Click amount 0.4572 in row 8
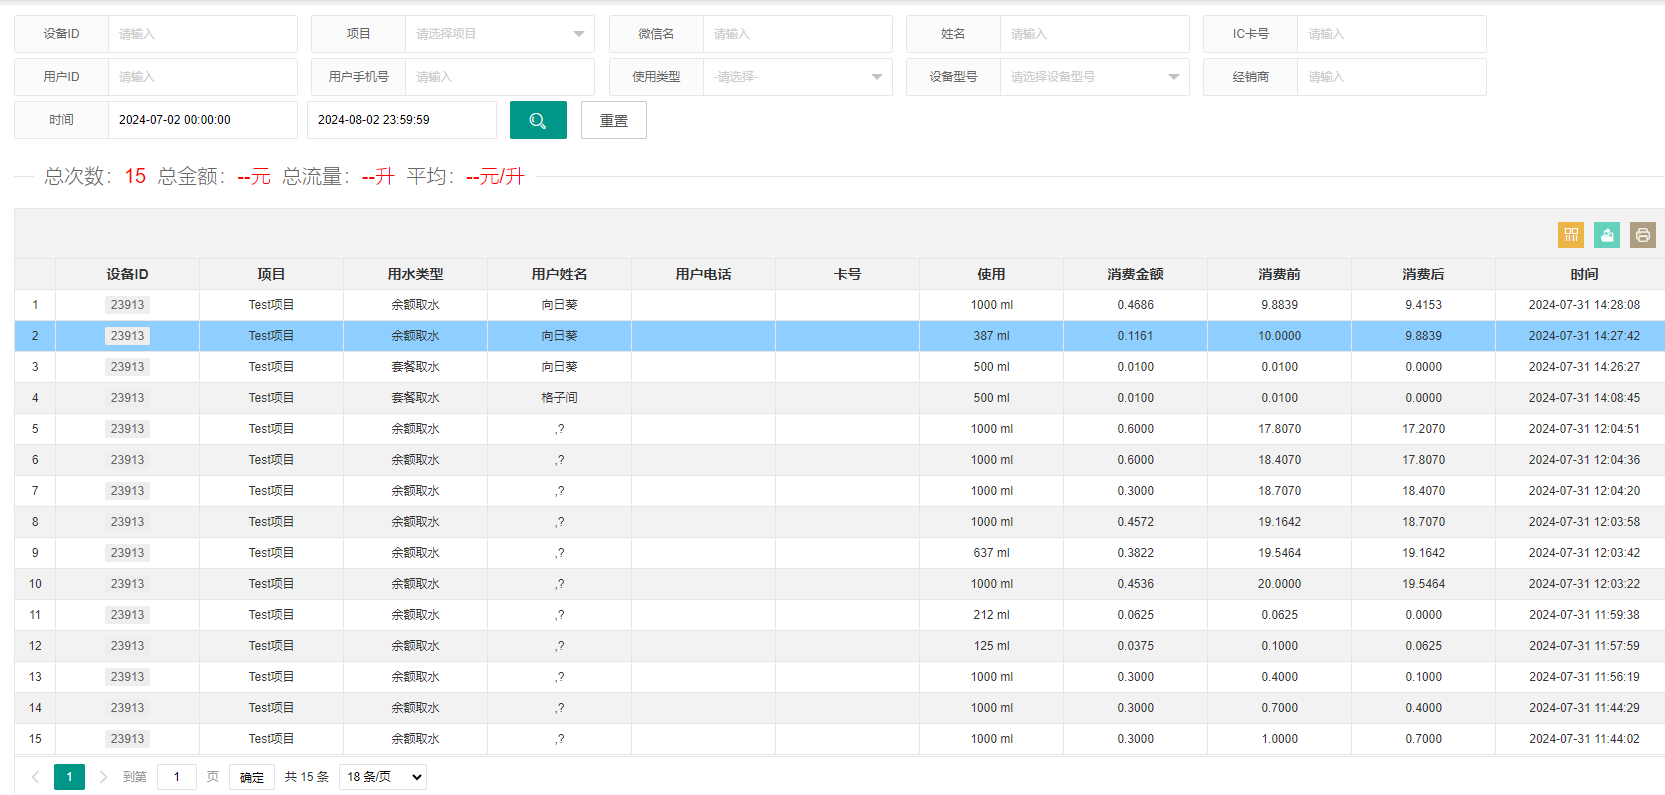 pyautogui.click(x=1135, y=522)
